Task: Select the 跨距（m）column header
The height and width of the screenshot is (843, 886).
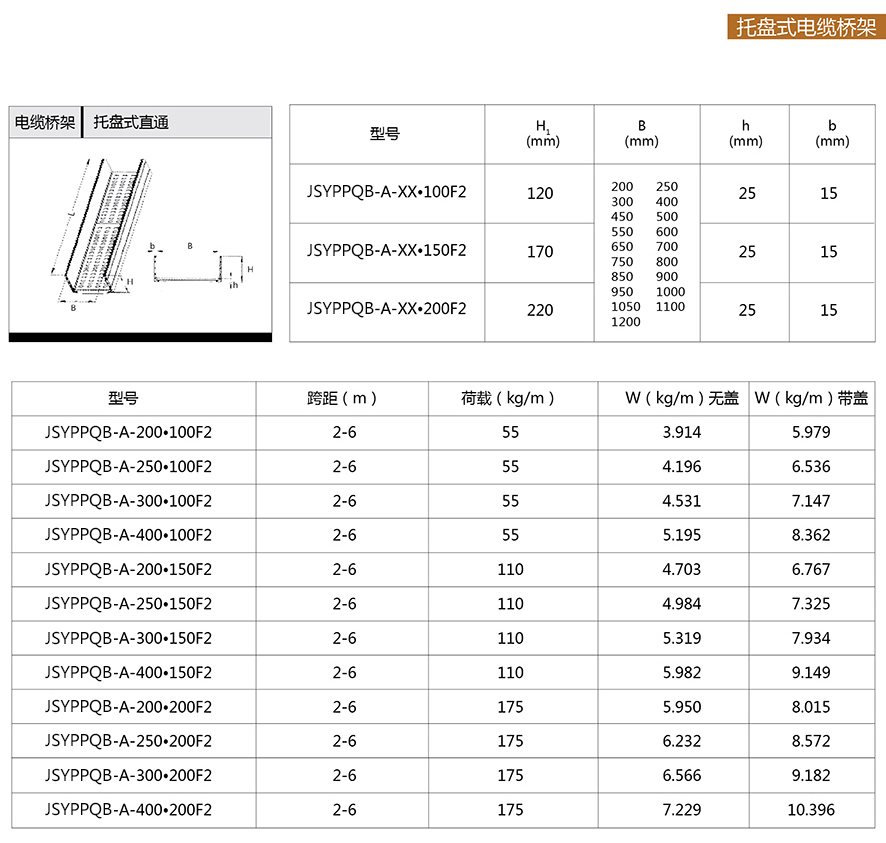Action: [342, 398]
